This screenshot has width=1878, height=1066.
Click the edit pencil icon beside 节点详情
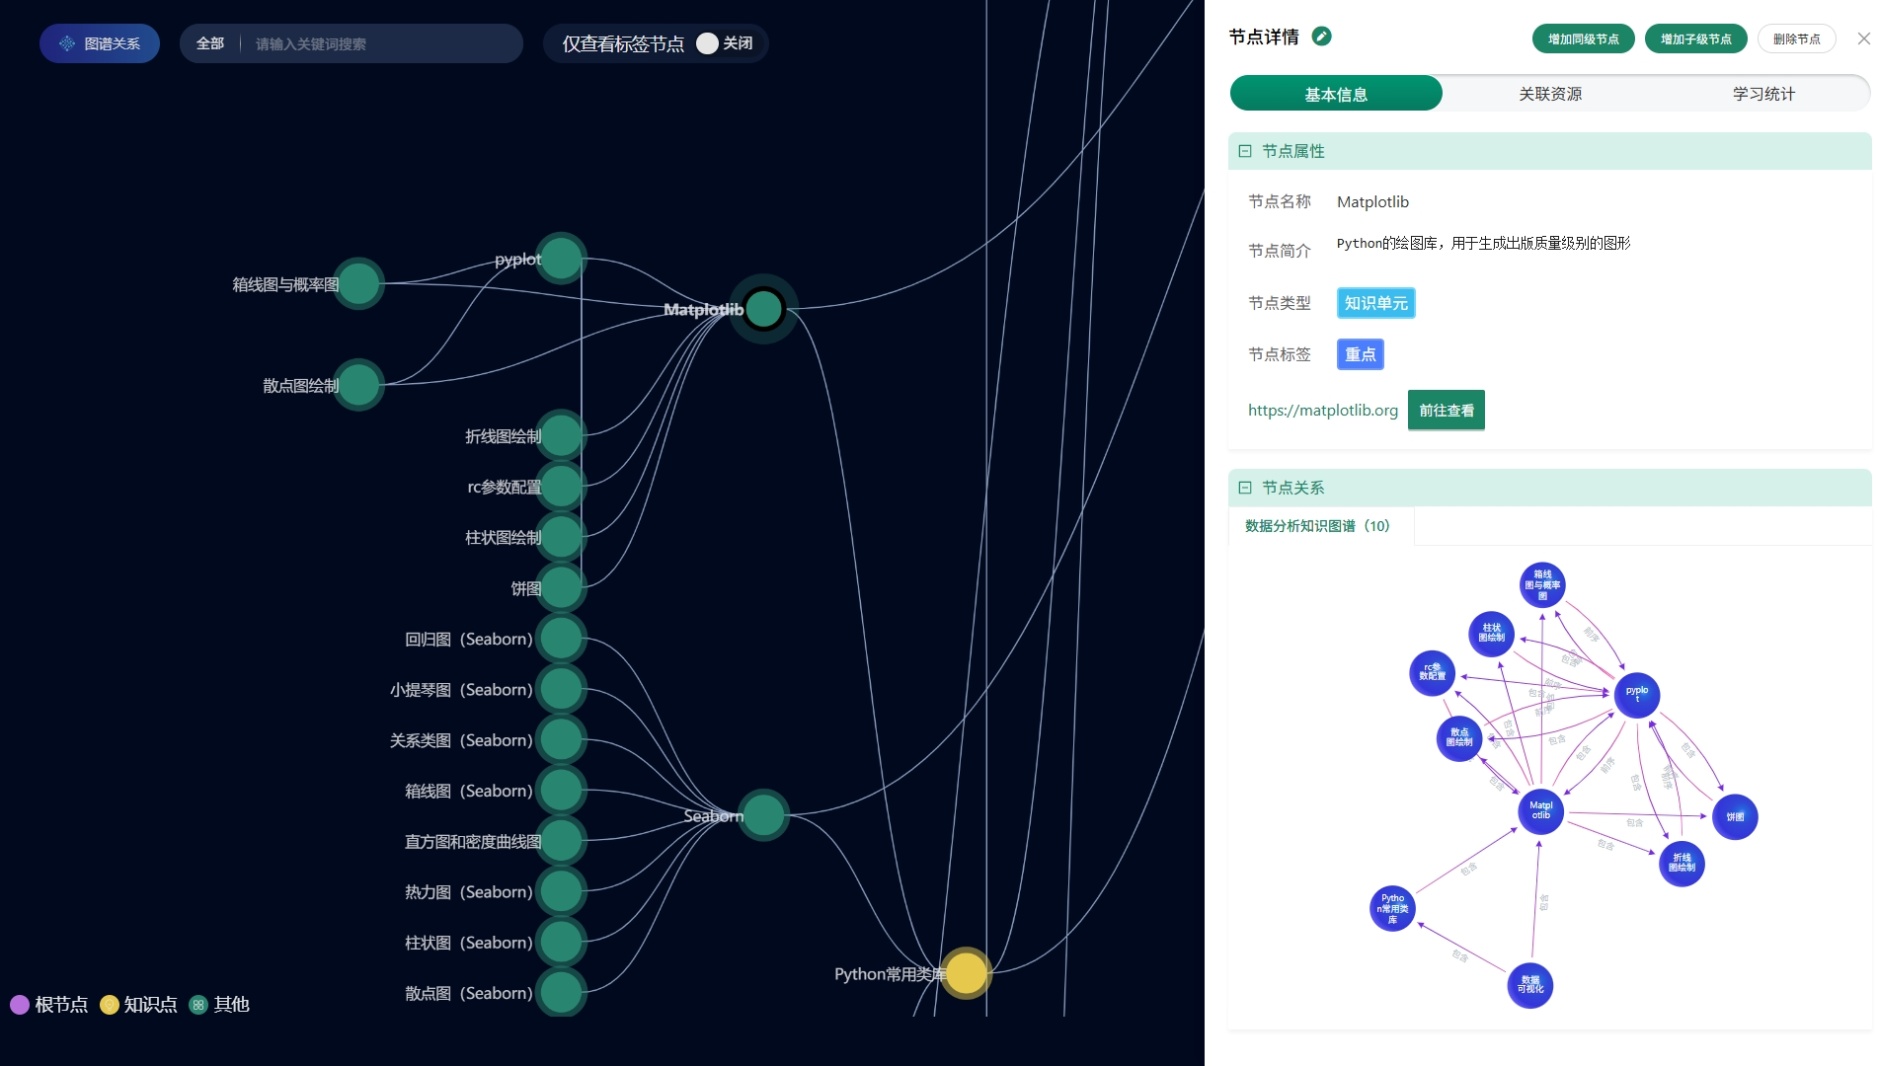[x=1321, y=37]
